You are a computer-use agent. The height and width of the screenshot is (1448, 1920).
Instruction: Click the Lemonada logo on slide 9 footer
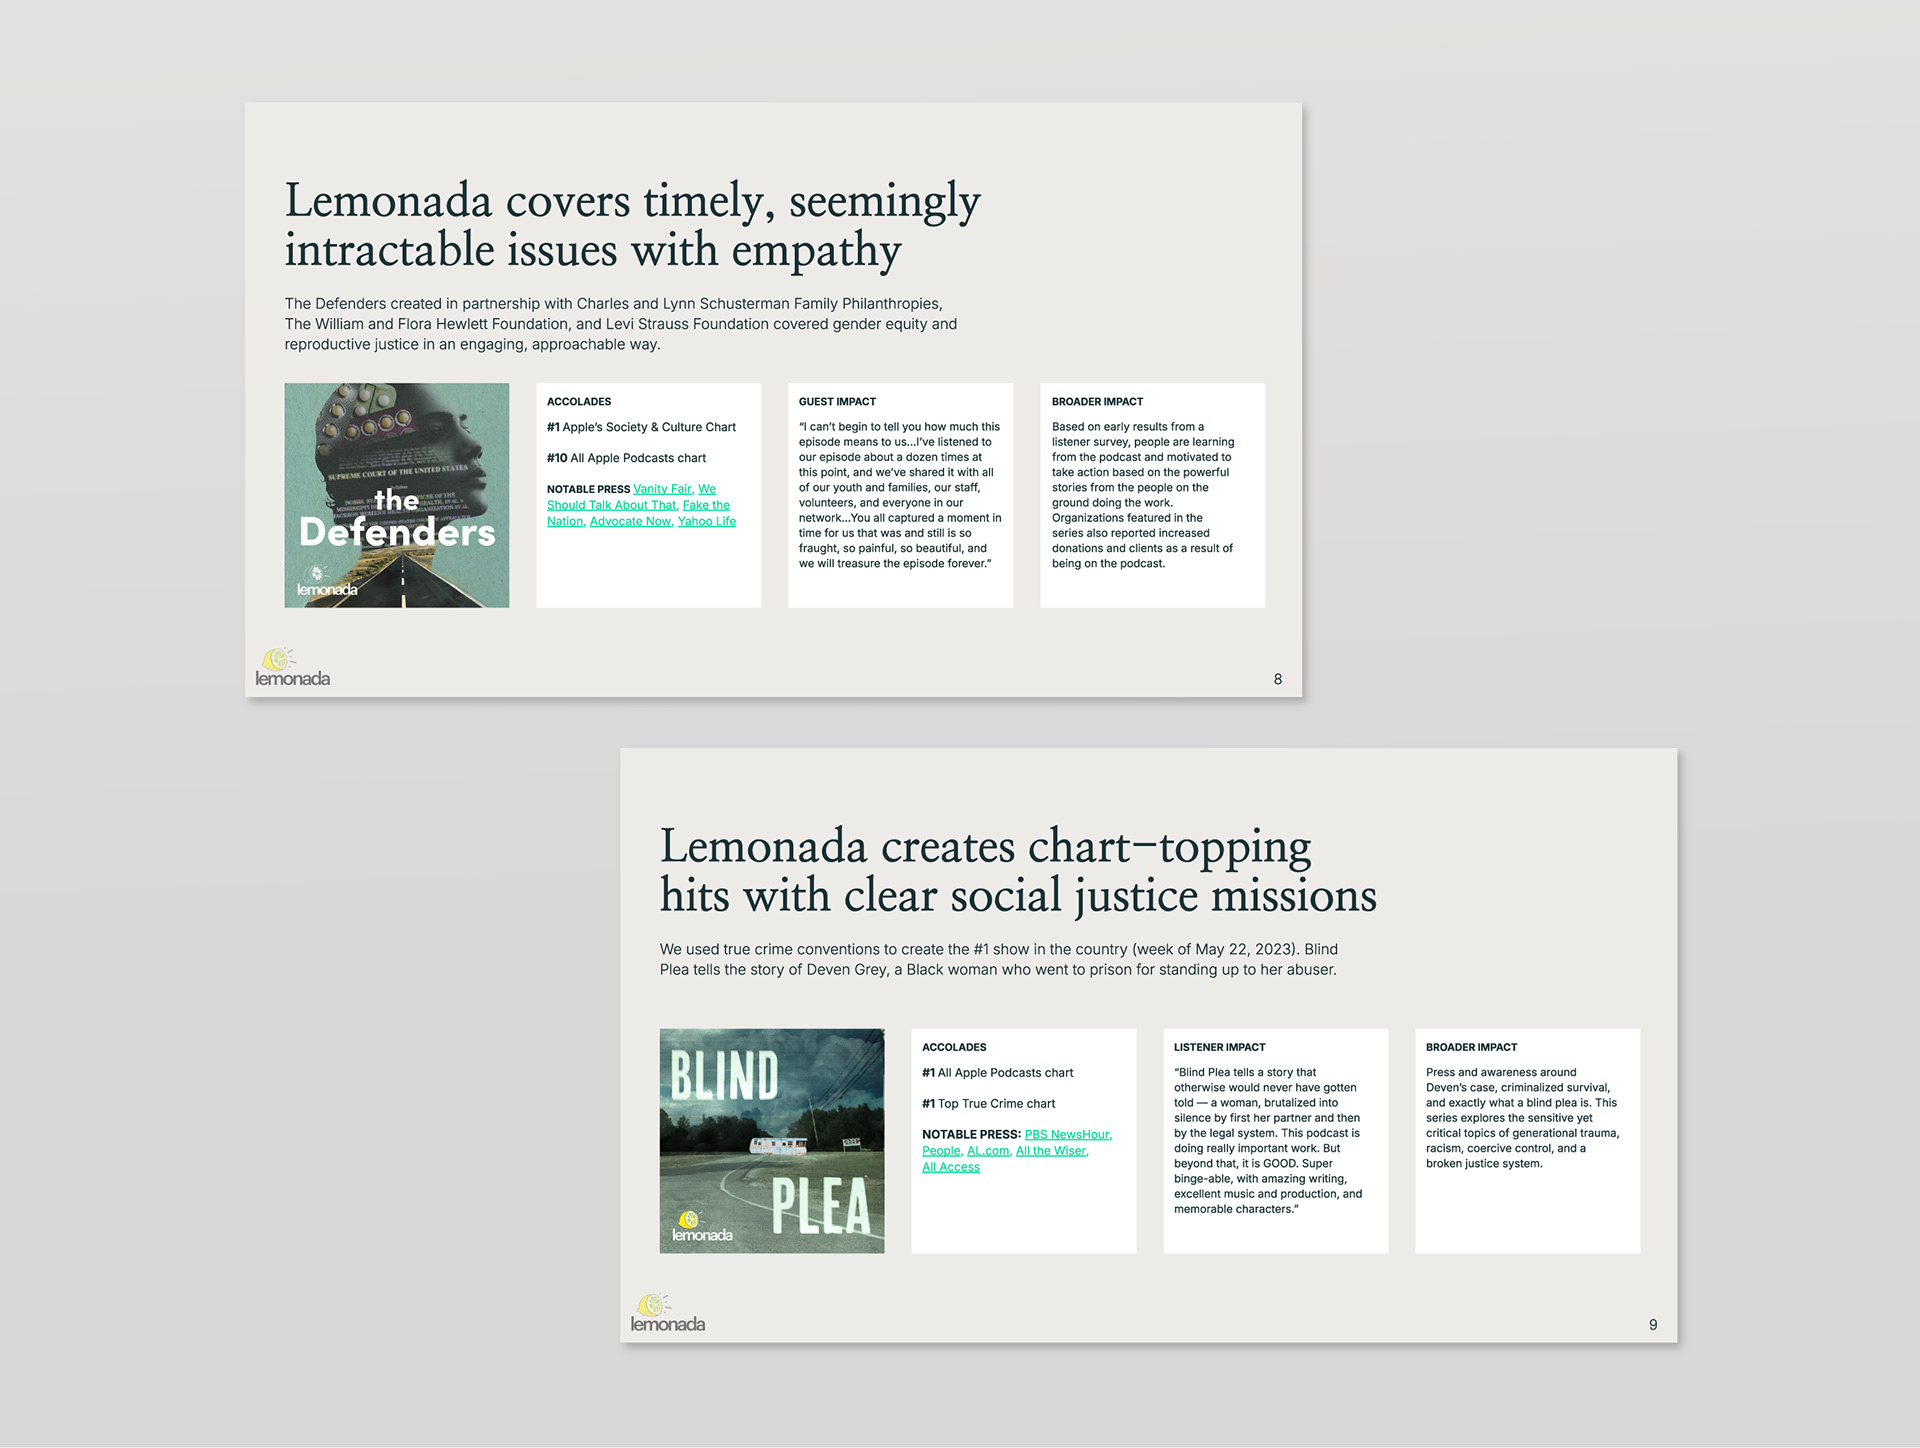pos(667,1313)
